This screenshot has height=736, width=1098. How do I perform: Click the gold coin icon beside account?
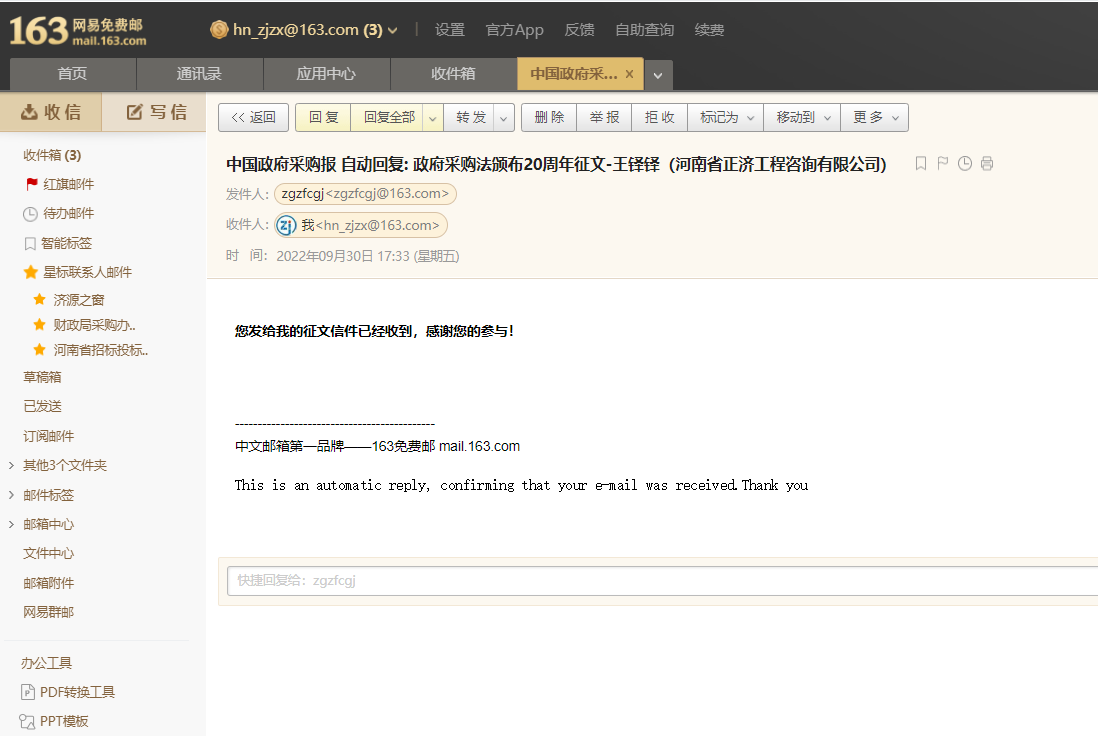[219, 30]
